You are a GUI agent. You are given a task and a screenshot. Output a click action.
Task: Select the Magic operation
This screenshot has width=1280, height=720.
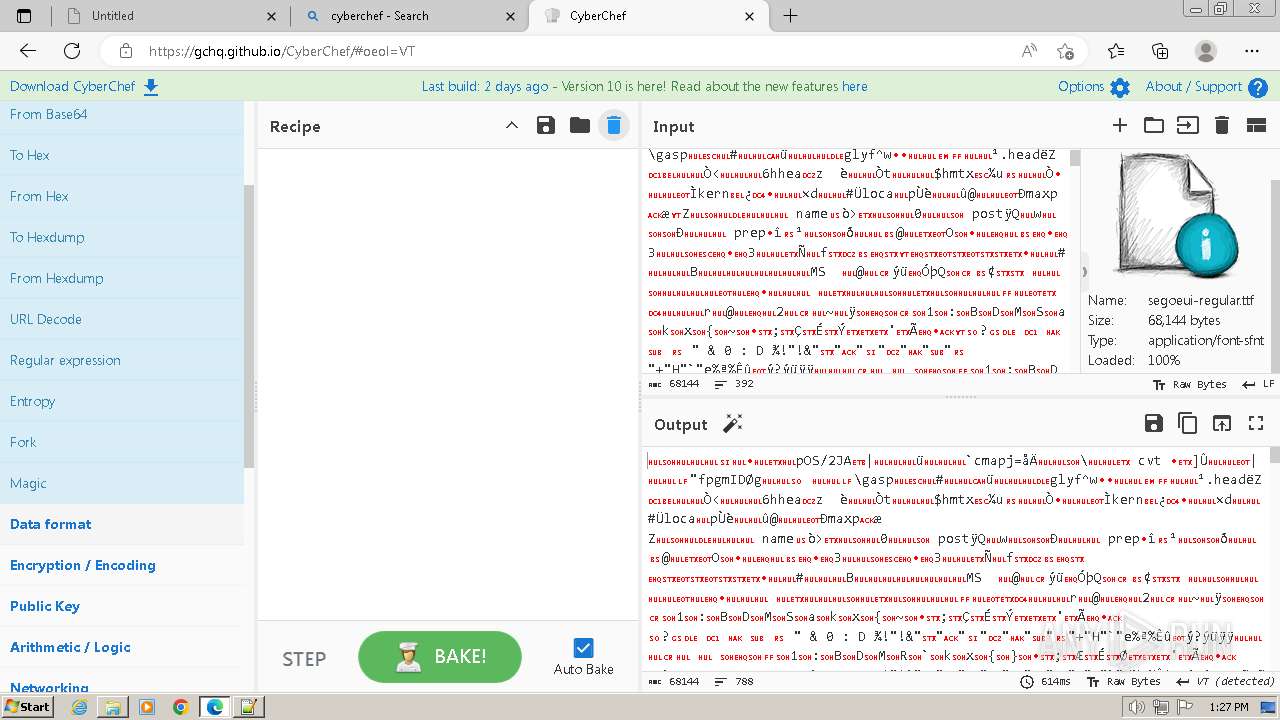point(122,483)
